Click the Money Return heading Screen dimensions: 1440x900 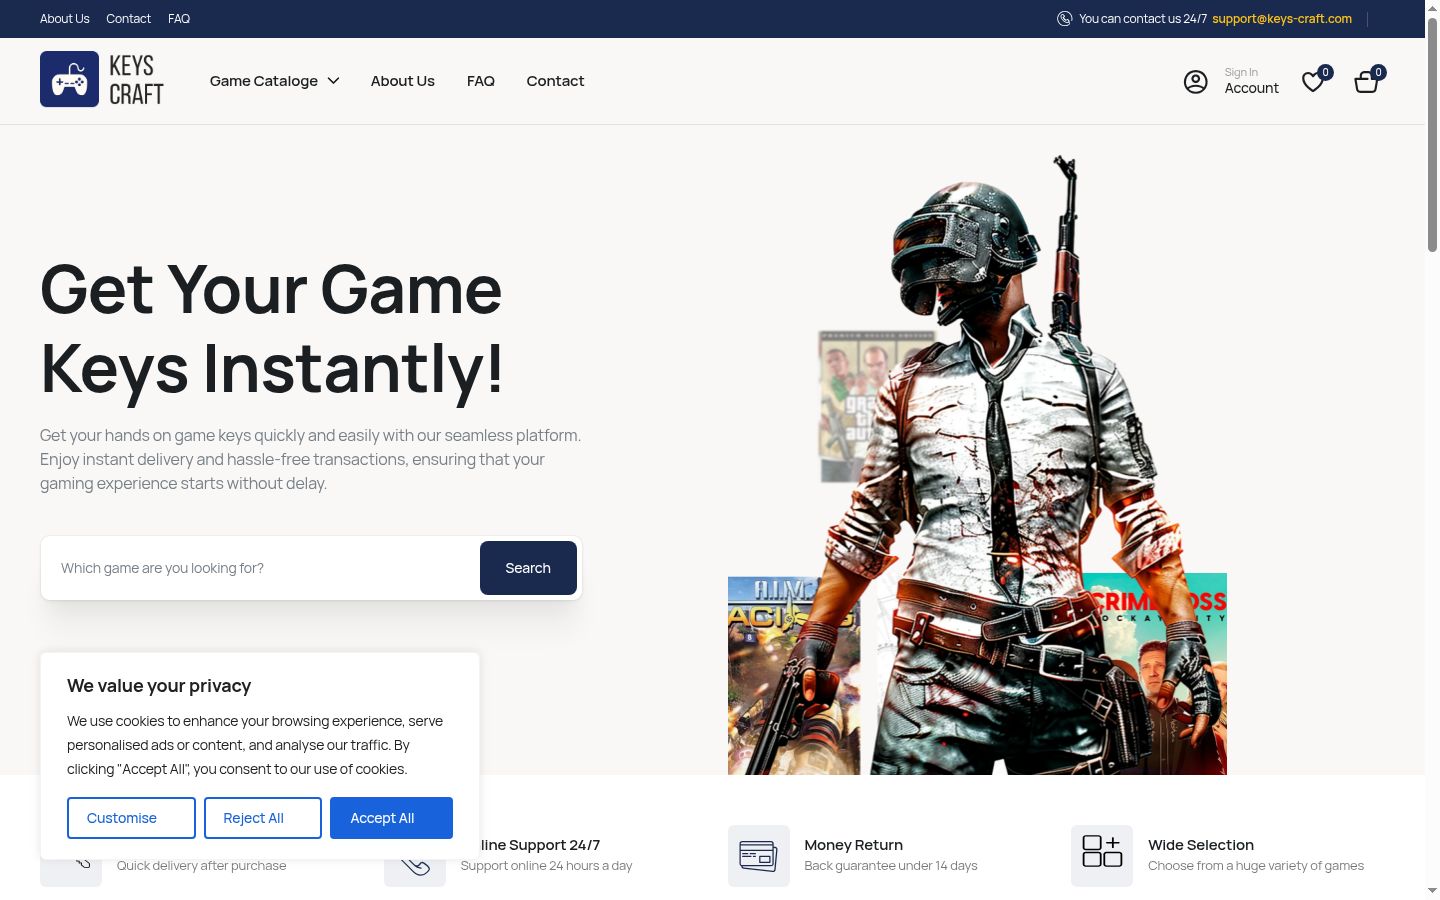point(853,845)
